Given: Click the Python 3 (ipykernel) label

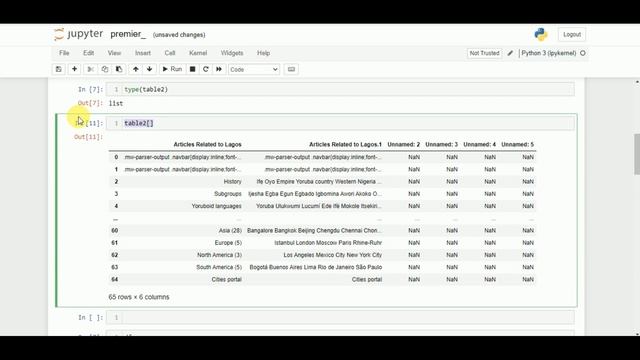Looking at the screenshot, I should (549, 53).
